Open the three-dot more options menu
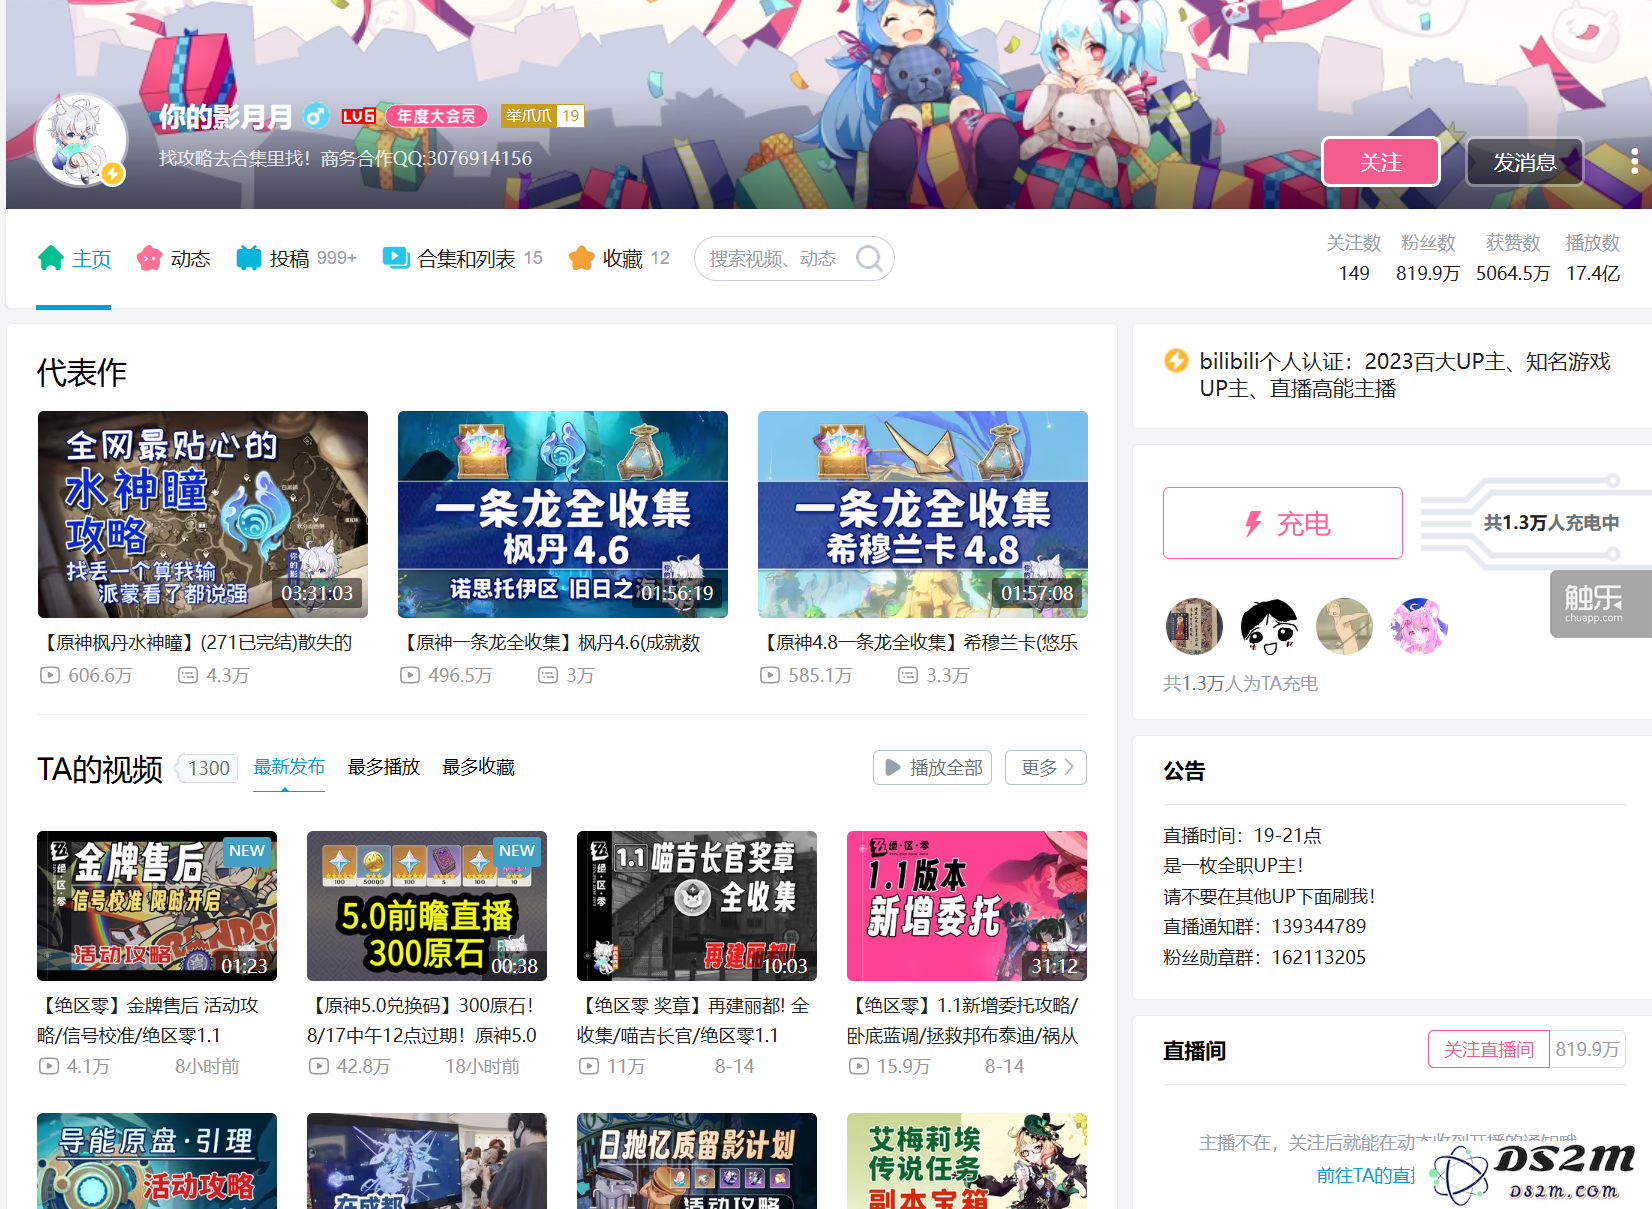The width and height of the screenshot is (1652, 1209). (1634, 161)
